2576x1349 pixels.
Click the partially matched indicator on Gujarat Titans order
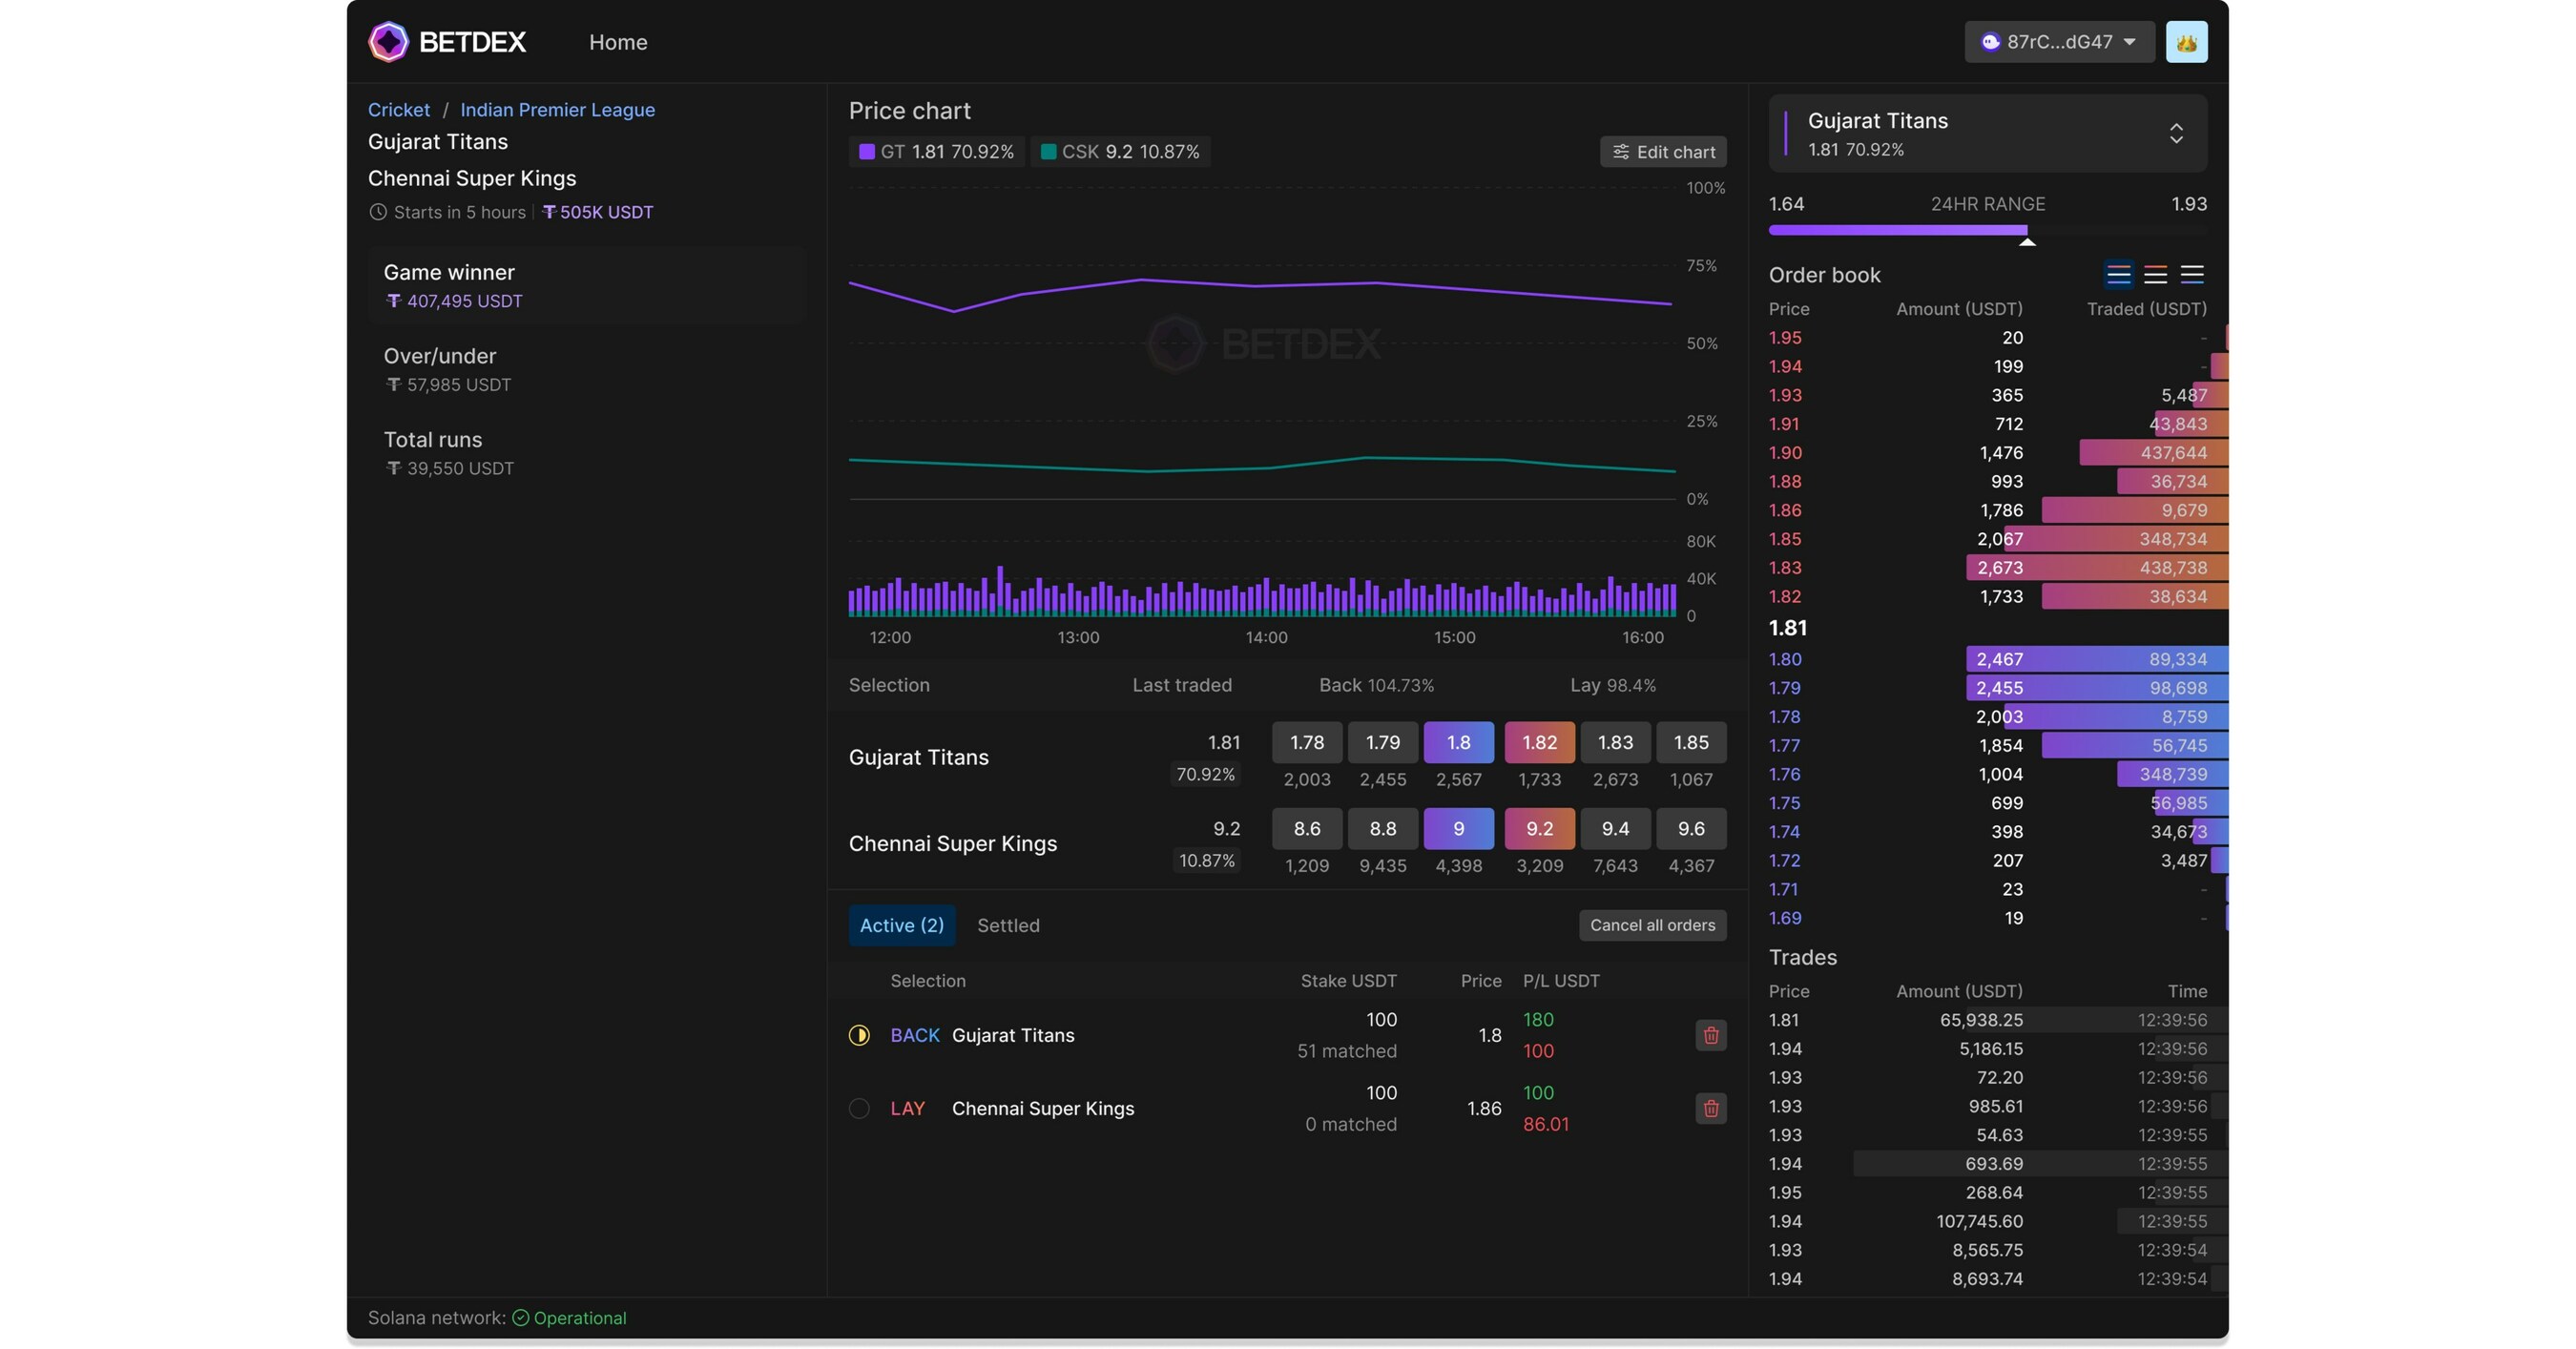coord(859,1036)
